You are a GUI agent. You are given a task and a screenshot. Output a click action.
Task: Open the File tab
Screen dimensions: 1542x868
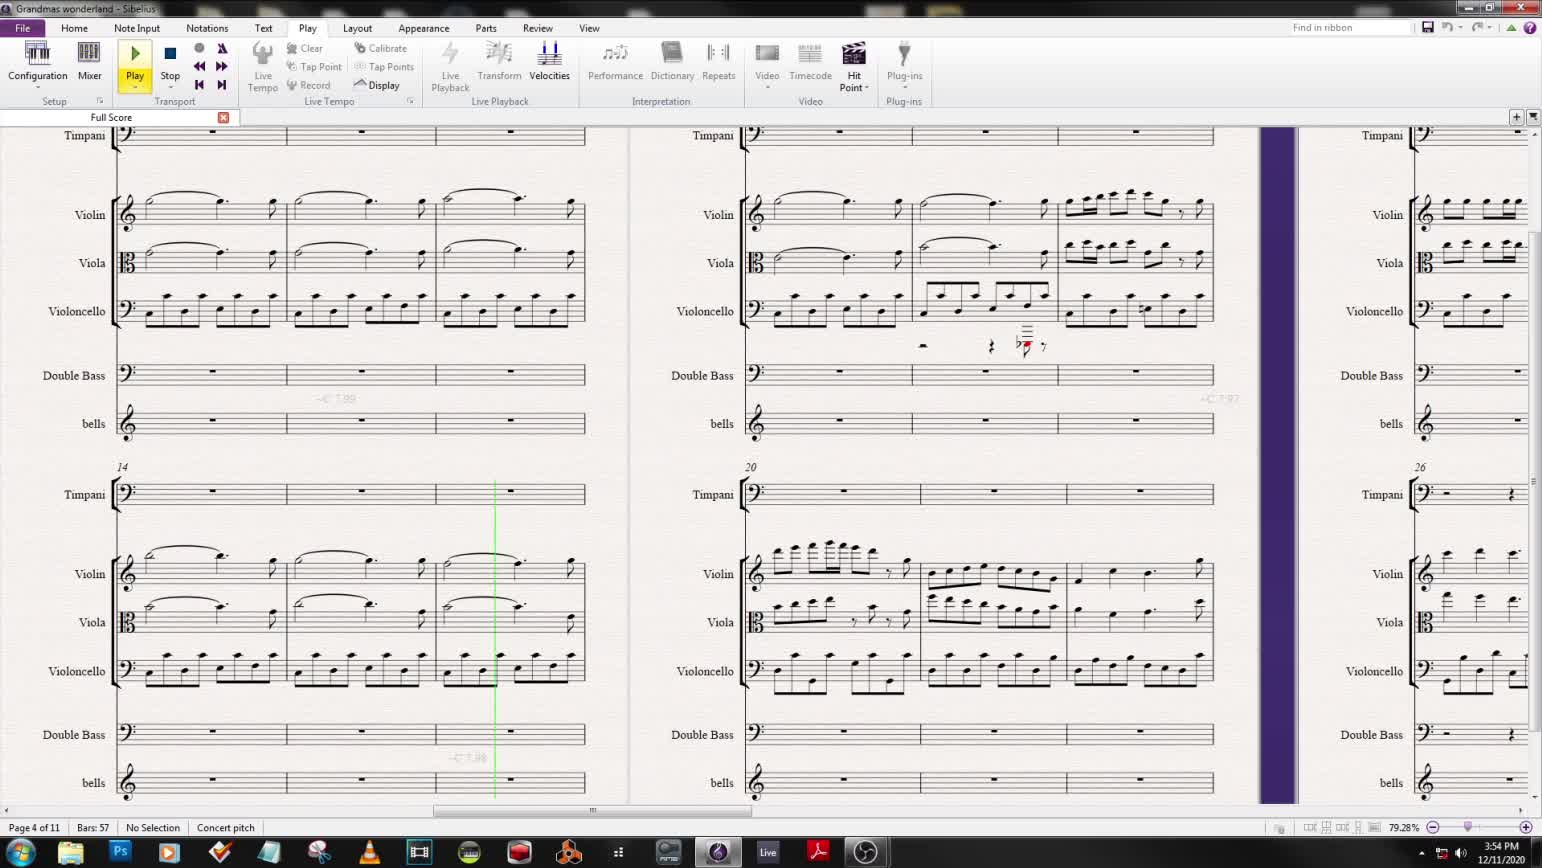tap(22, 28)
